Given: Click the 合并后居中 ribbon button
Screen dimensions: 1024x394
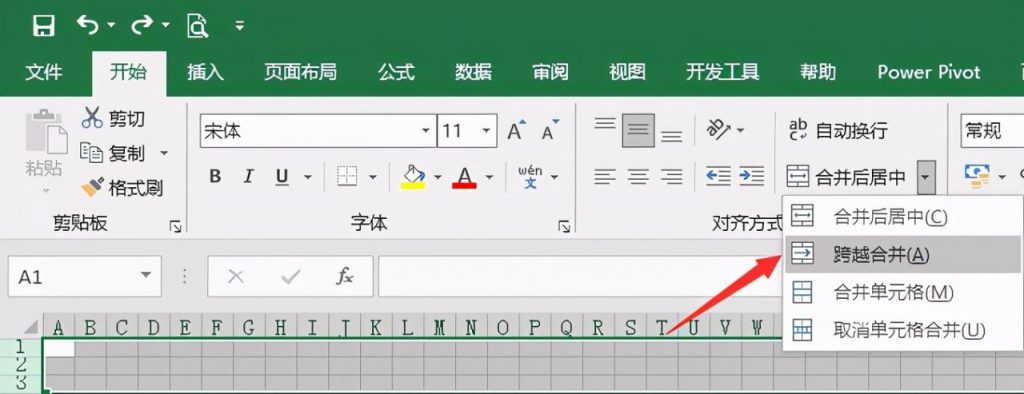Looking at the screenshot, I should click(x=846, y=176).
